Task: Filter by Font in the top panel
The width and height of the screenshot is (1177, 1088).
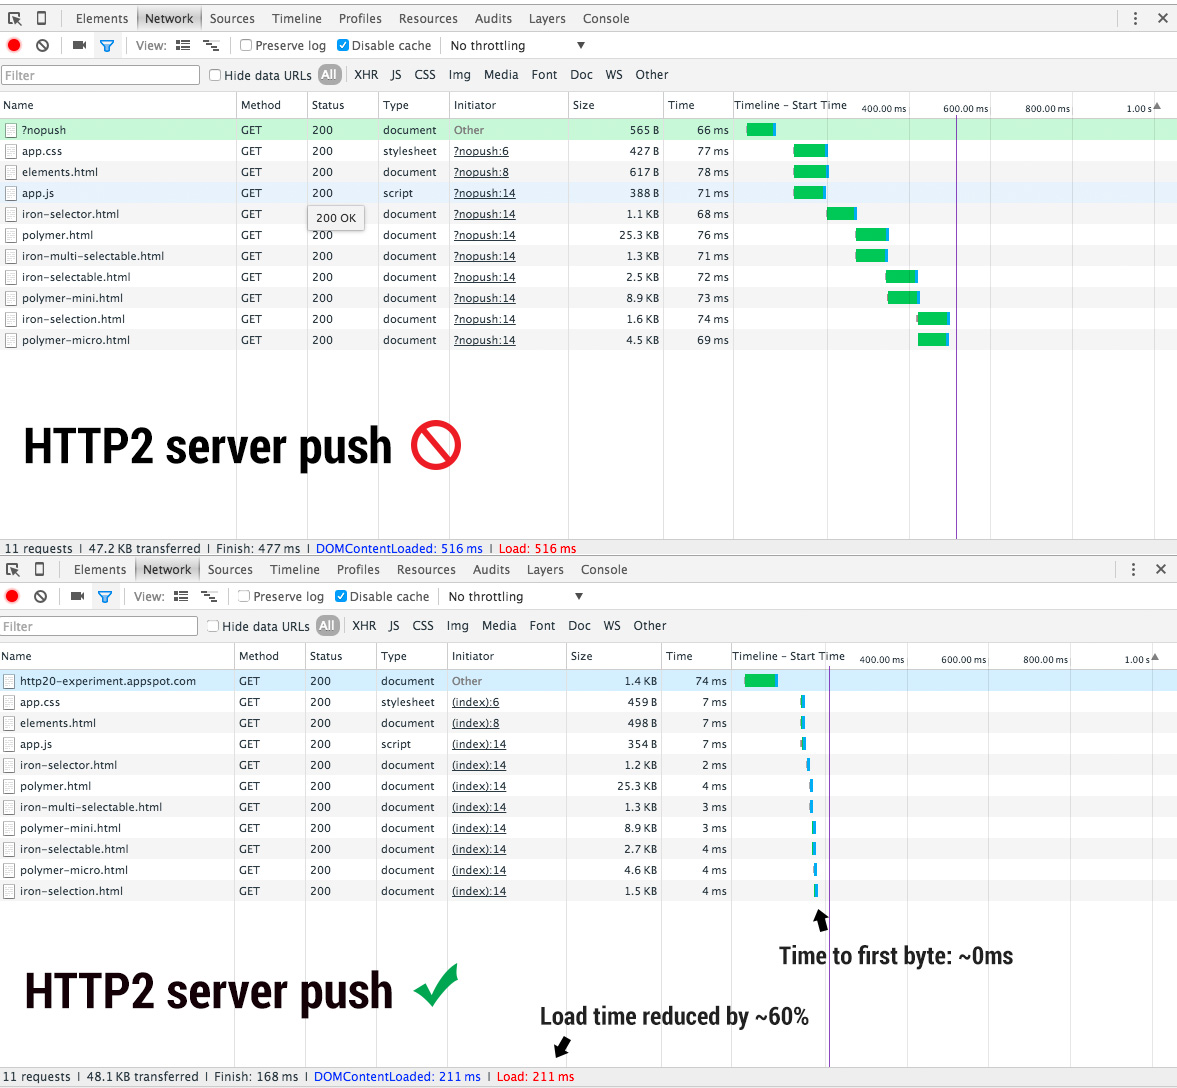Action: coord(544,75)
